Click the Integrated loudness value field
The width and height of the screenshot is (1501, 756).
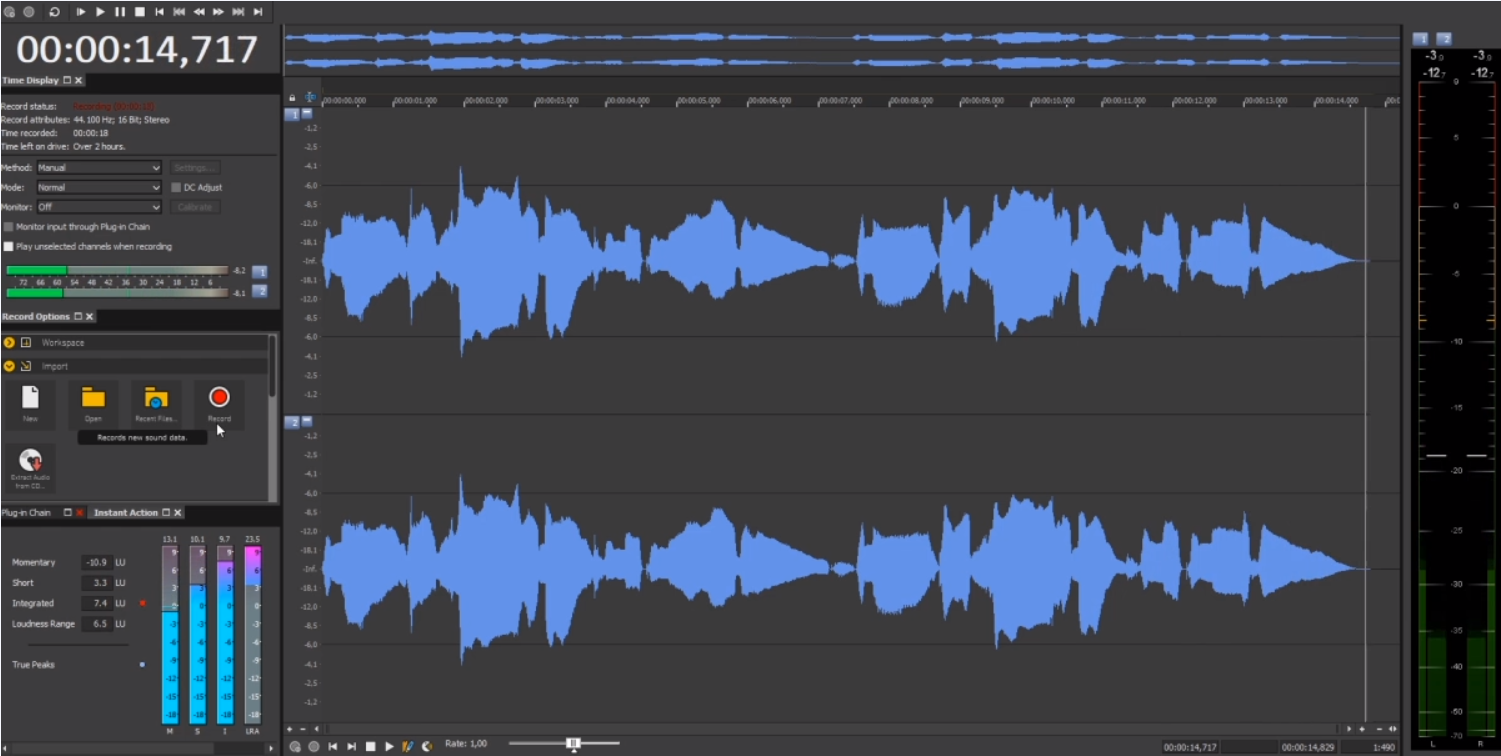(97, 603)
